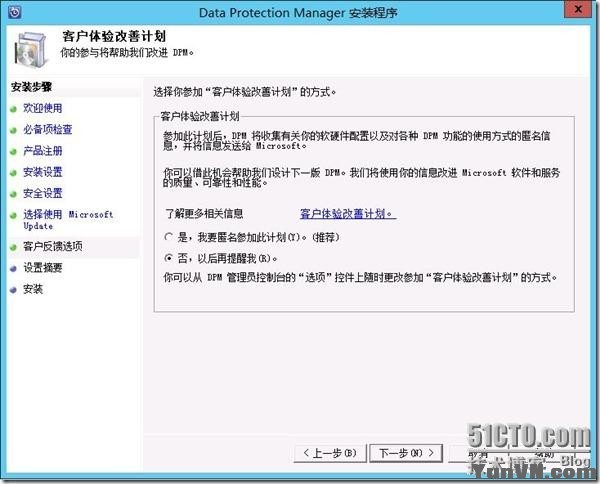This screenshot has height=484, width=600.
Task: Click 安全设置 step in sidebar
Action: [x=42, y=193]
